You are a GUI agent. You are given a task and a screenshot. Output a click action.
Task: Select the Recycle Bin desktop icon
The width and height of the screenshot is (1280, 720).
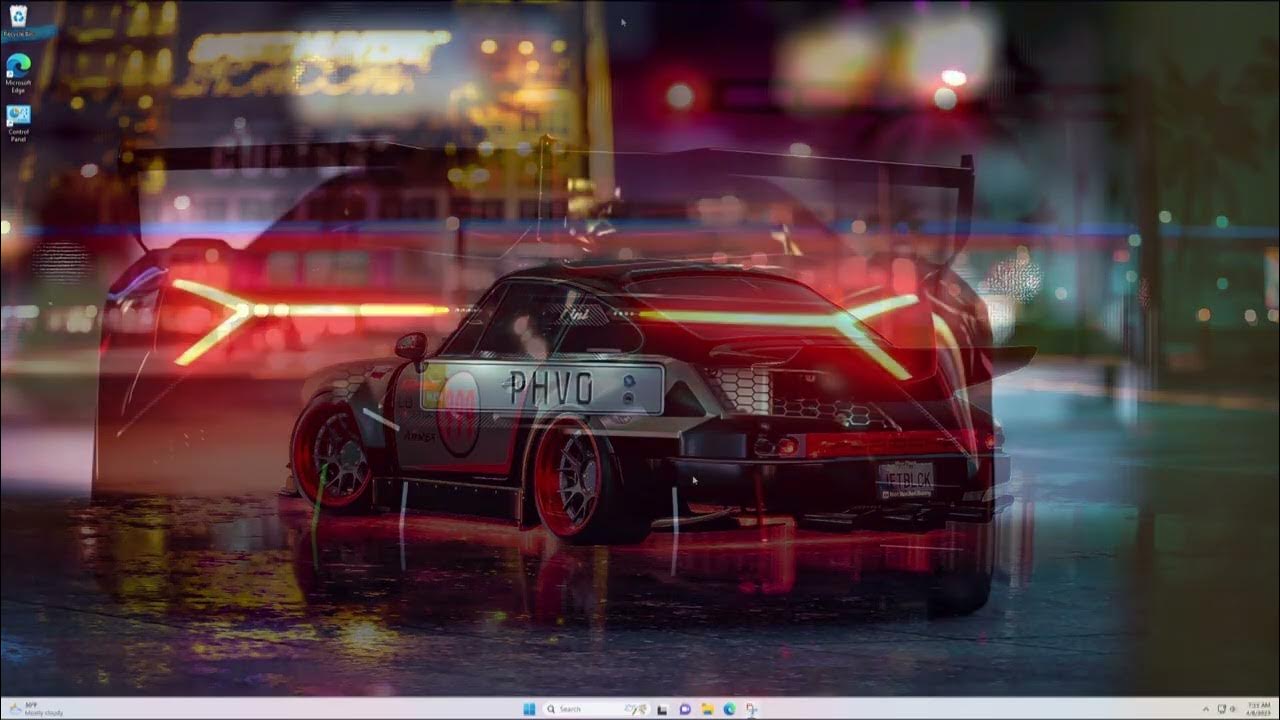18,21
